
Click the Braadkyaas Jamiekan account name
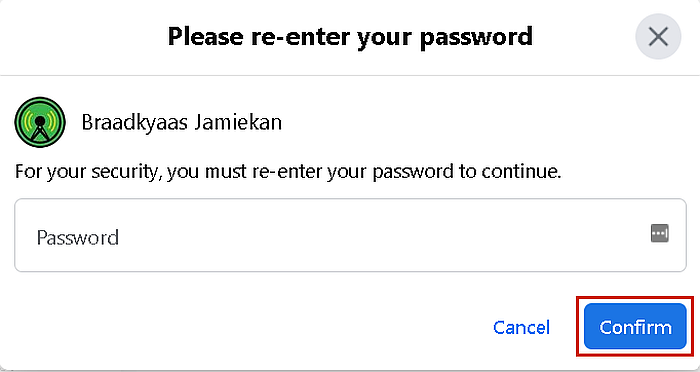pos(181,122)
